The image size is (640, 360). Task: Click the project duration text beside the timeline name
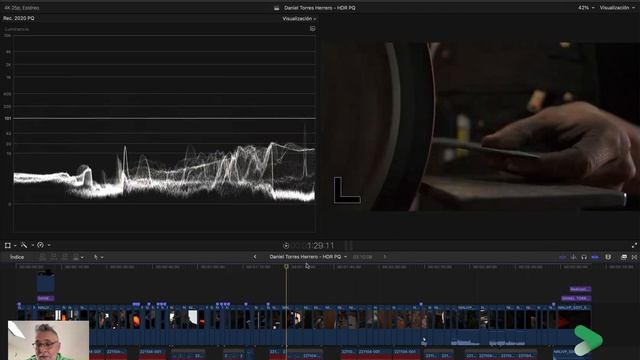(362, 257)
